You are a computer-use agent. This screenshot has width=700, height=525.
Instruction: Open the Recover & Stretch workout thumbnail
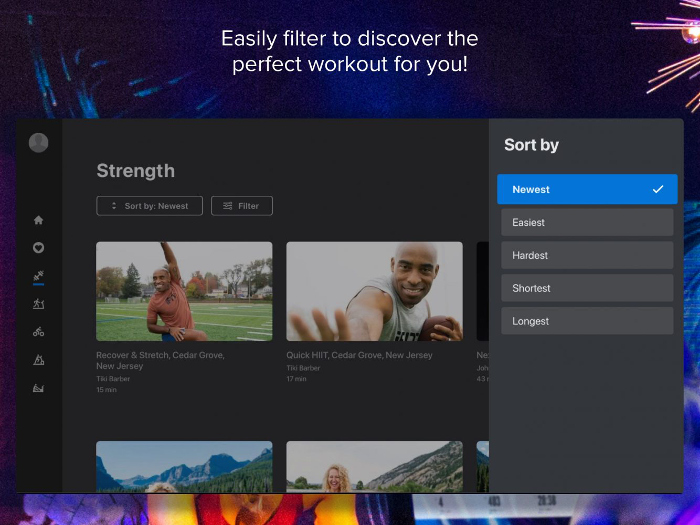coord(184,292)
